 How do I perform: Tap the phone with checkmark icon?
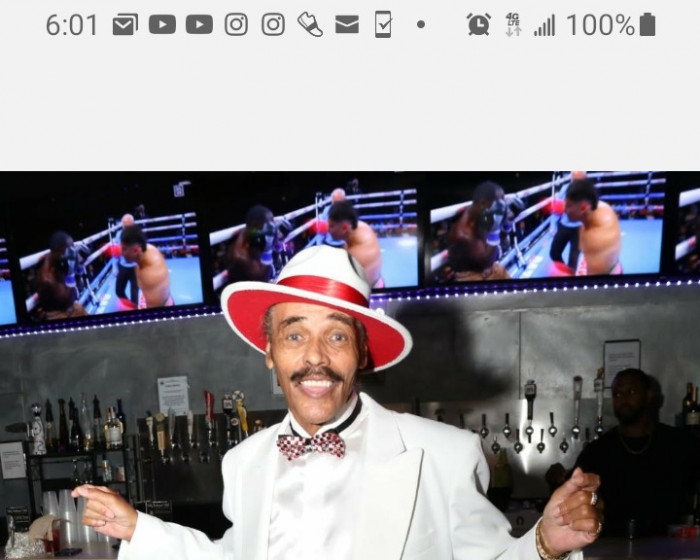383,25
